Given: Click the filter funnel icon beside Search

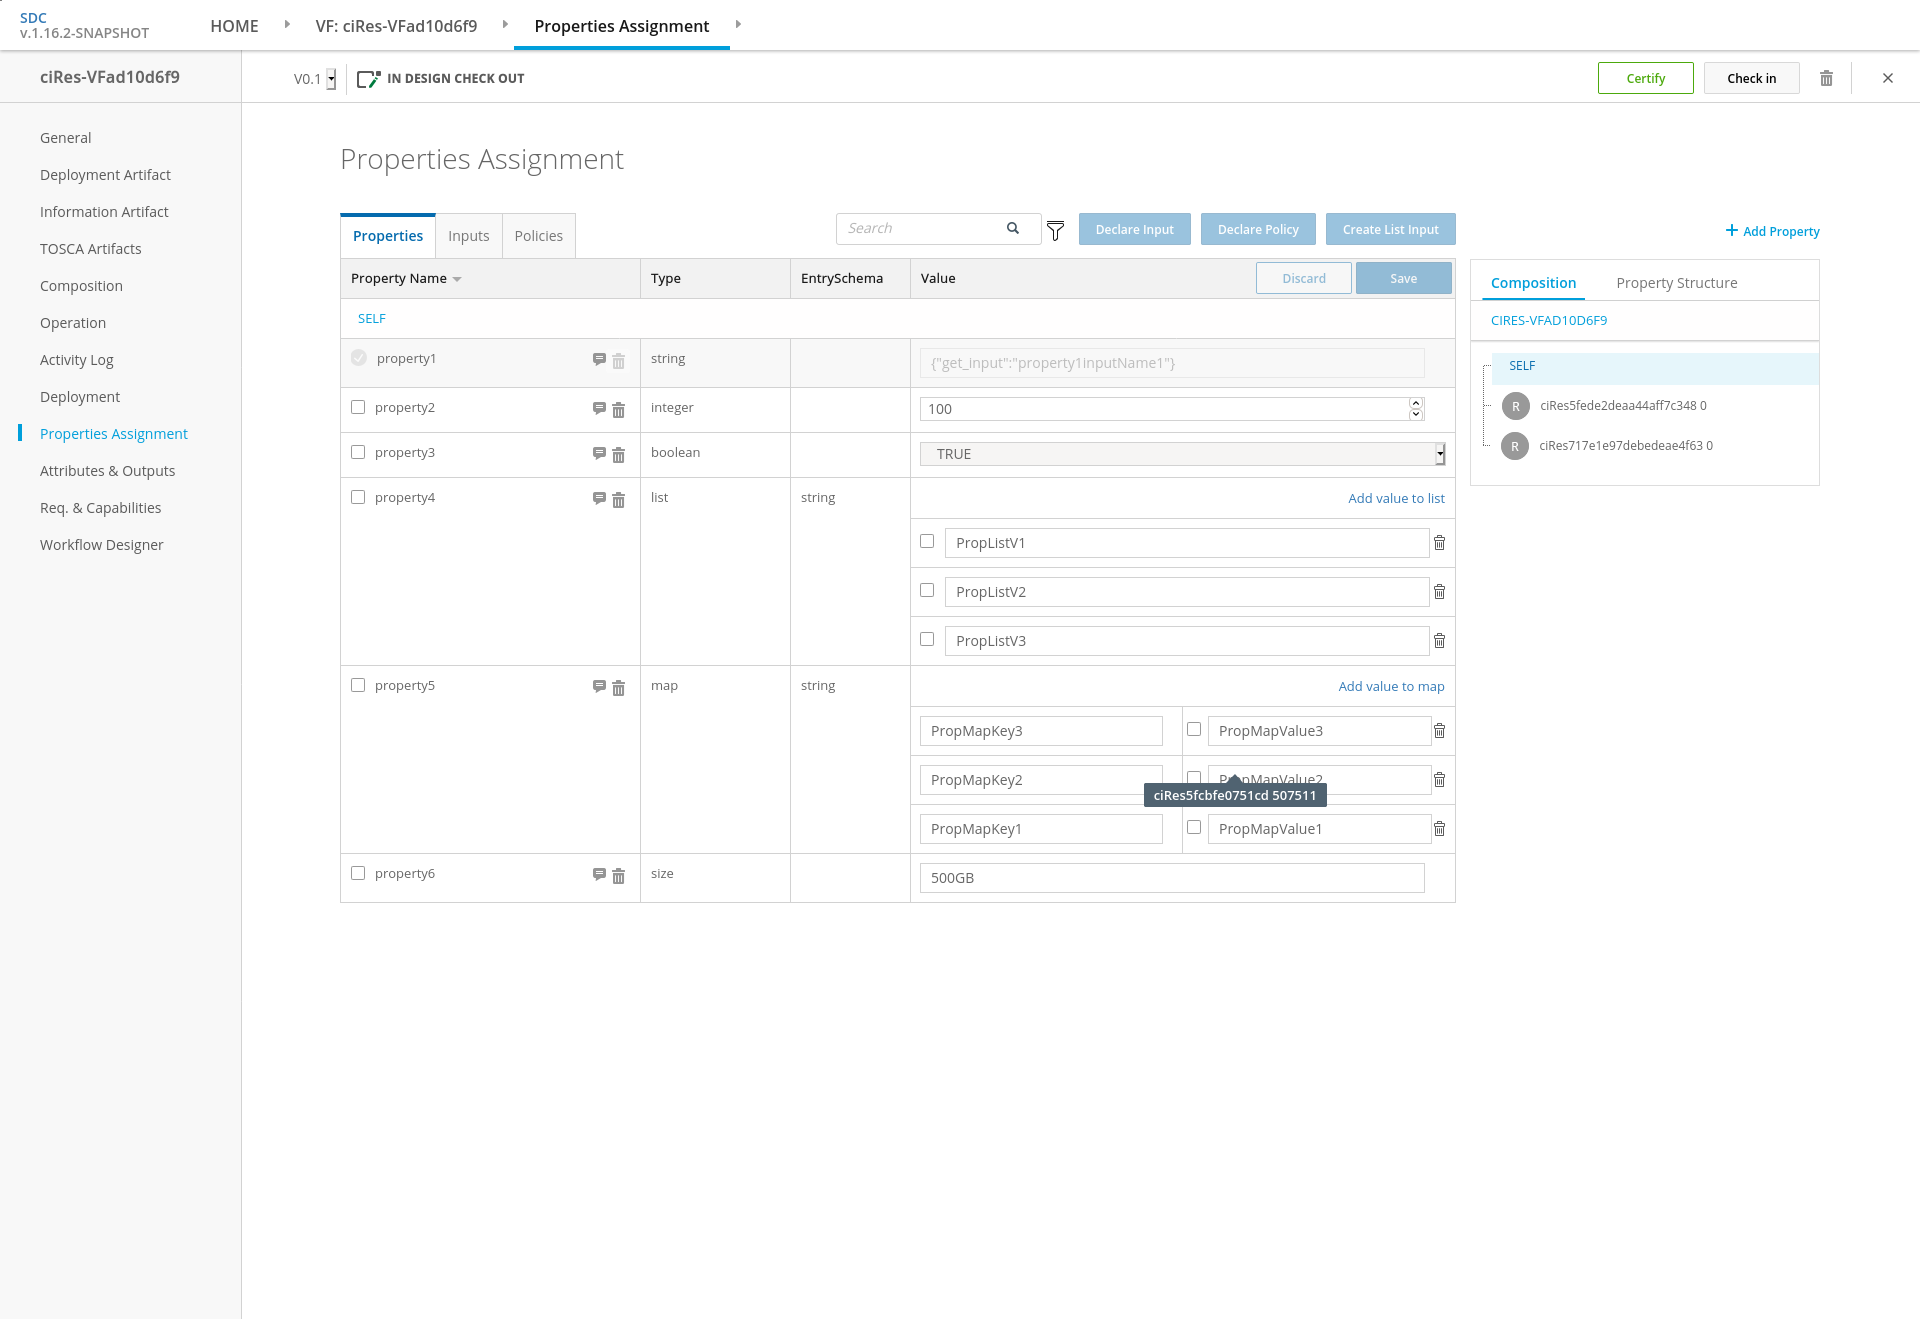Looking at the screenshot, I should [x=1055, y=231].
